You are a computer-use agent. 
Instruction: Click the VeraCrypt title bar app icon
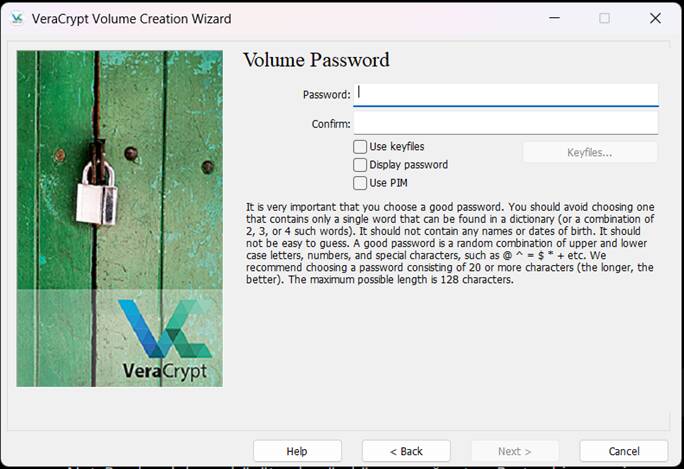[17, 18]
